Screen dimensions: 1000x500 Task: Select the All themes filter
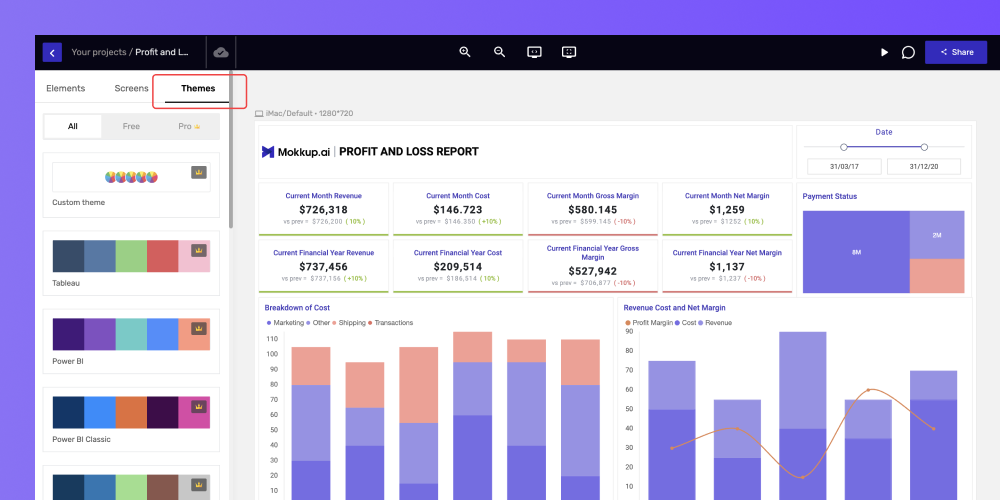[73, 126]
